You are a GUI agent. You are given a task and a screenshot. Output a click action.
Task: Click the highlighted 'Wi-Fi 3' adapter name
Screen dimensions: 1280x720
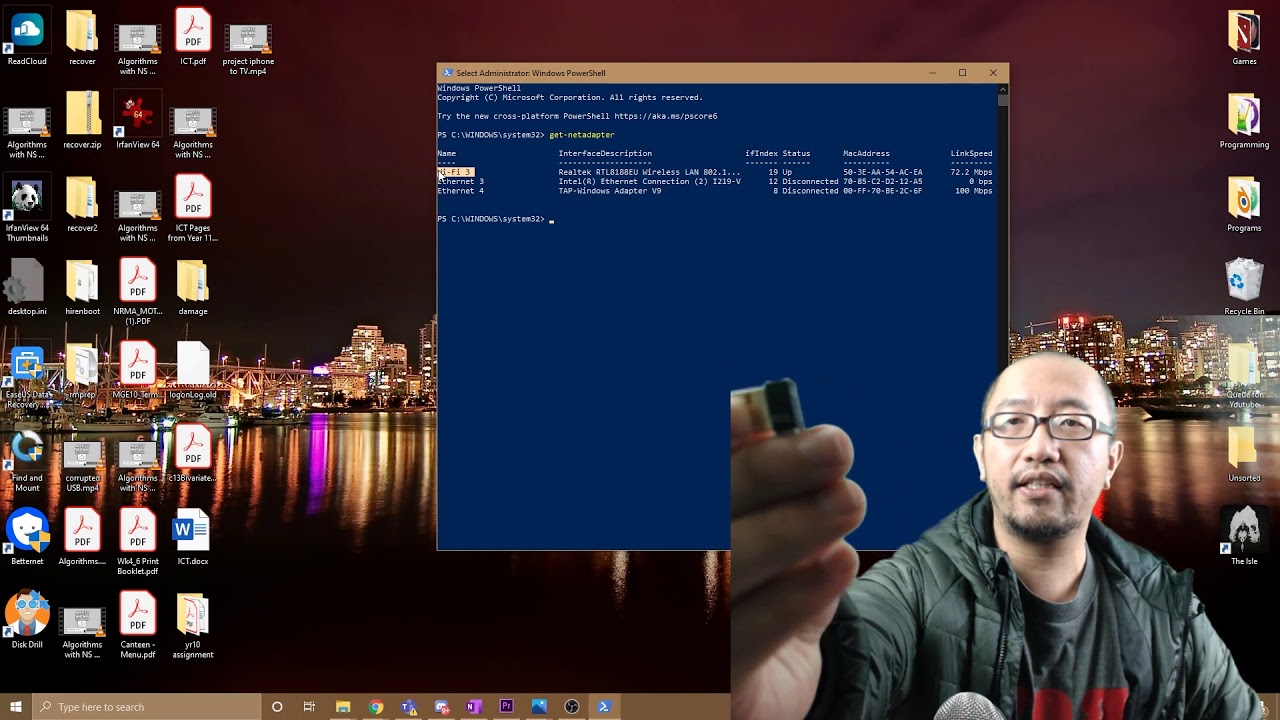pos(455,172)
